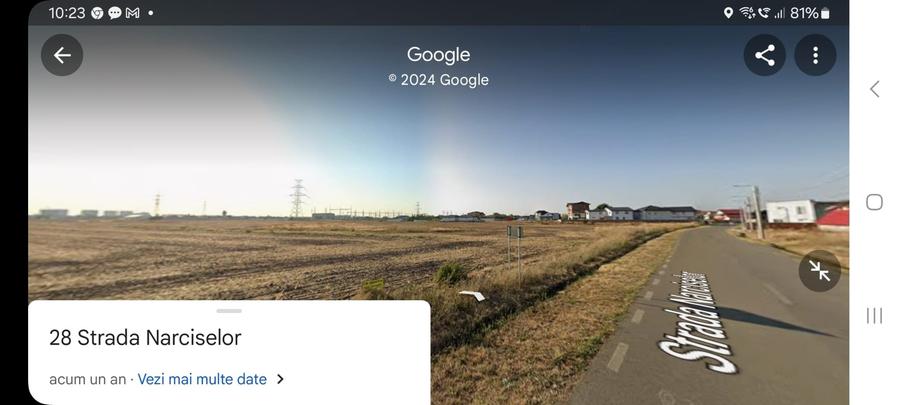Image resolution: width=900 pixels, height=405 pixels.
Task: Tap the location pin status icon
Action: (x=728, y=13)
